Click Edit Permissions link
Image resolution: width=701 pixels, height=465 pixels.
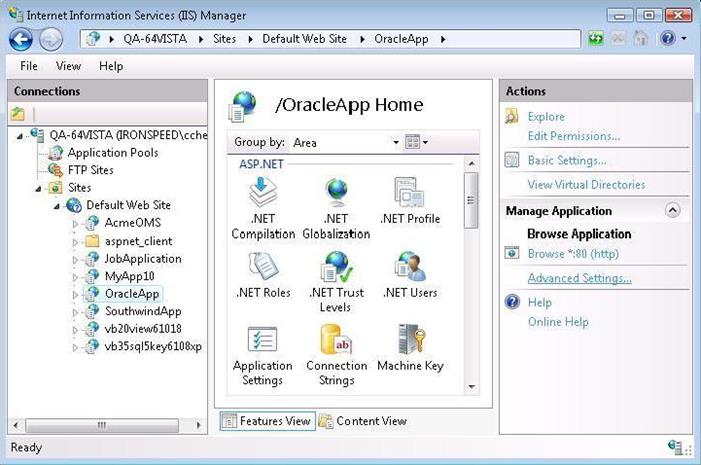click(x=574, y=136)
